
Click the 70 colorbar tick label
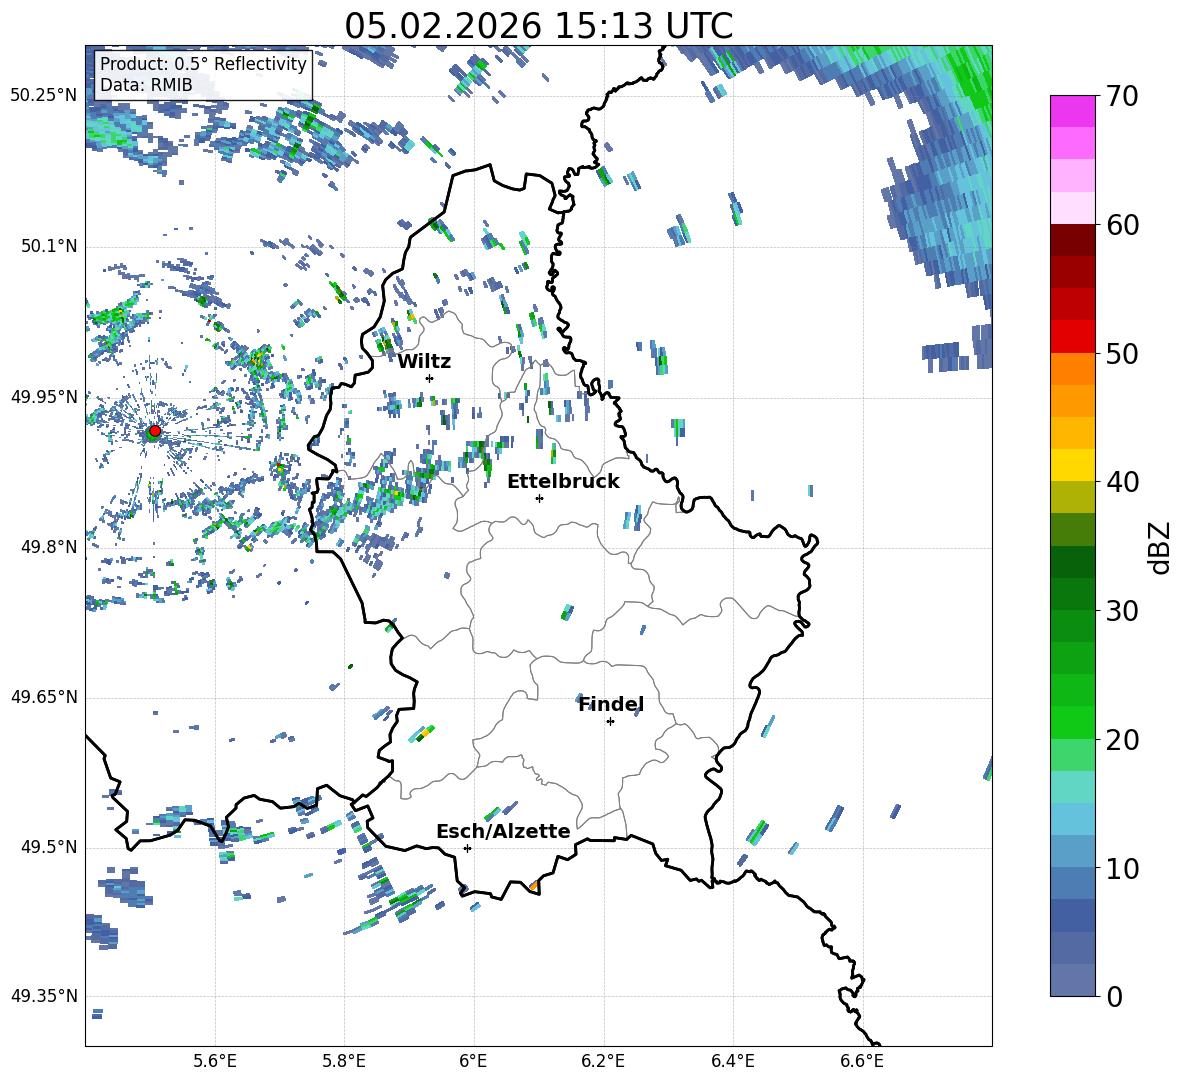[1122, 97]
